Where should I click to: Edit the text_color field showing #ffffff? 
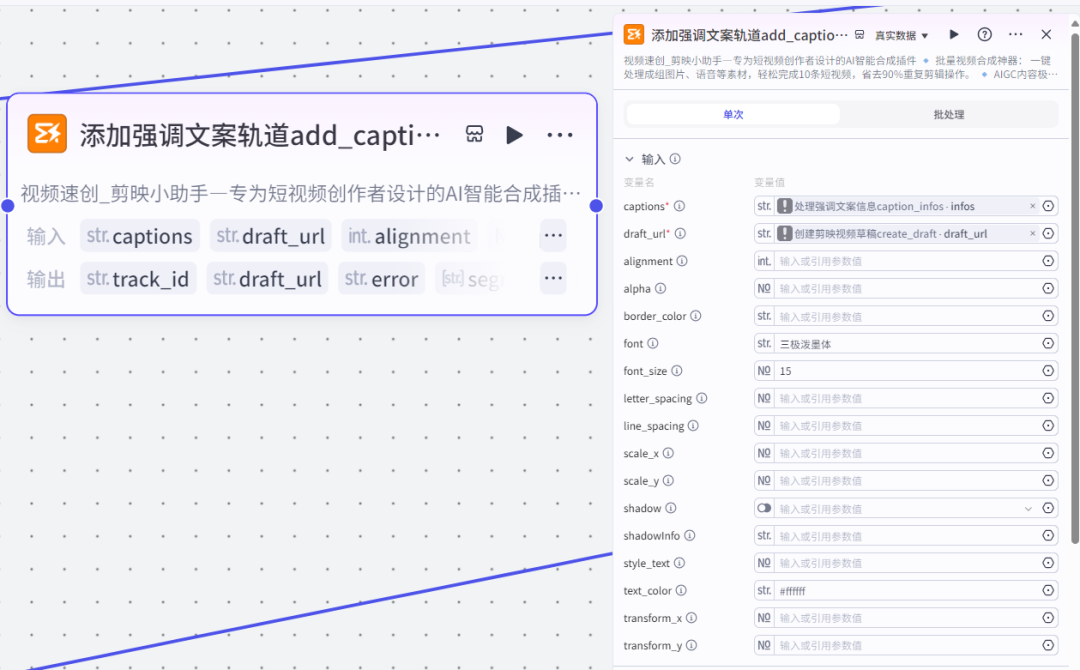[x=906, y=590]
